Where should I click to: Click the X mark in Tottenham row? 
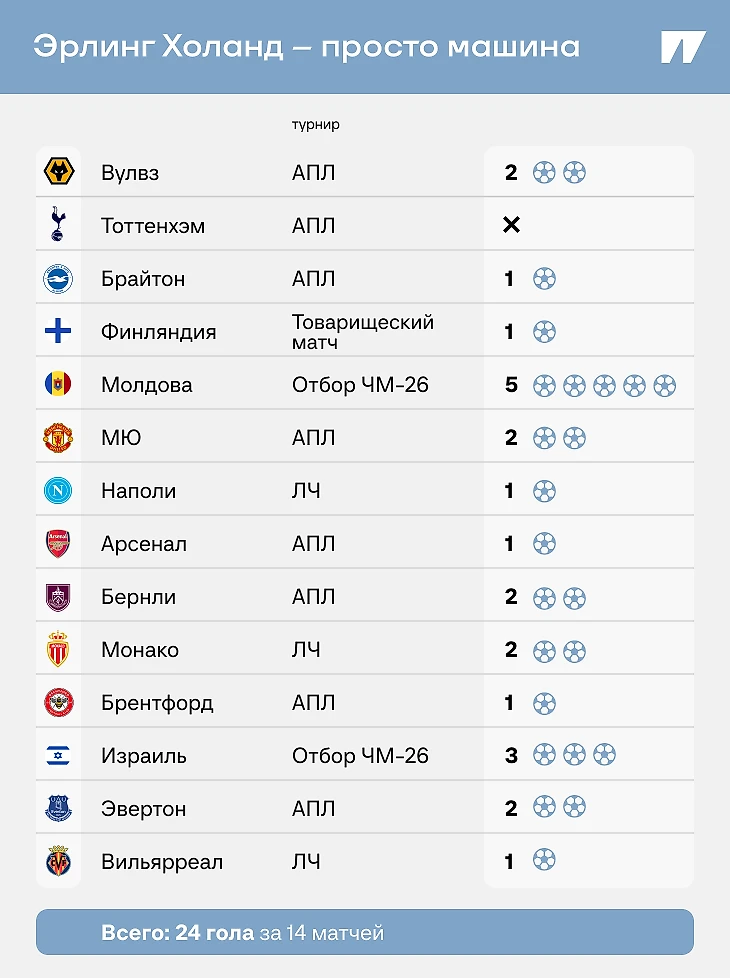coord(511,225)
